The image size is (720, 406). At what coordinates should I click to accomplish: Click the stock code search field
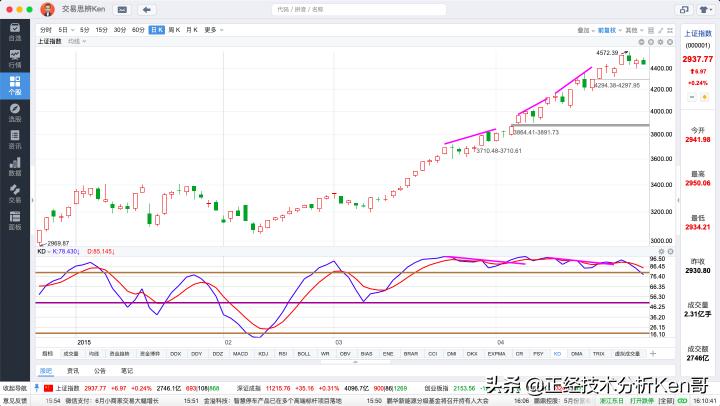[359, 9]
